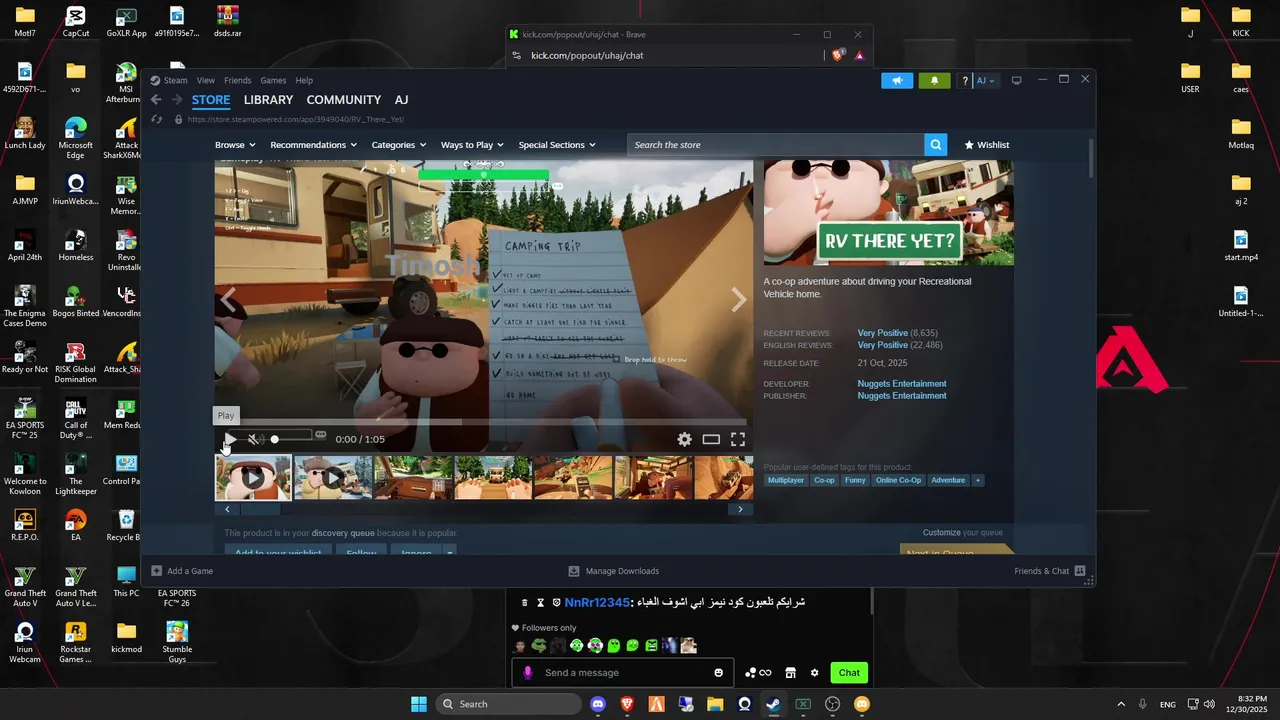The width and height of the screenshot is (1280, 720).
Task: Play the RV There Yet trailer video
Action: tap(230, 439)
